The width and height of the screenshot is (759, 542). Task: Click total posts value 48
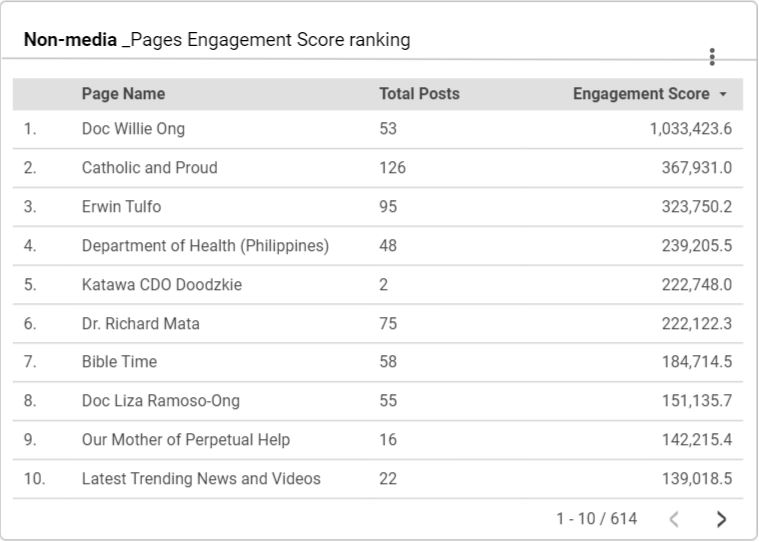[388, 246]
